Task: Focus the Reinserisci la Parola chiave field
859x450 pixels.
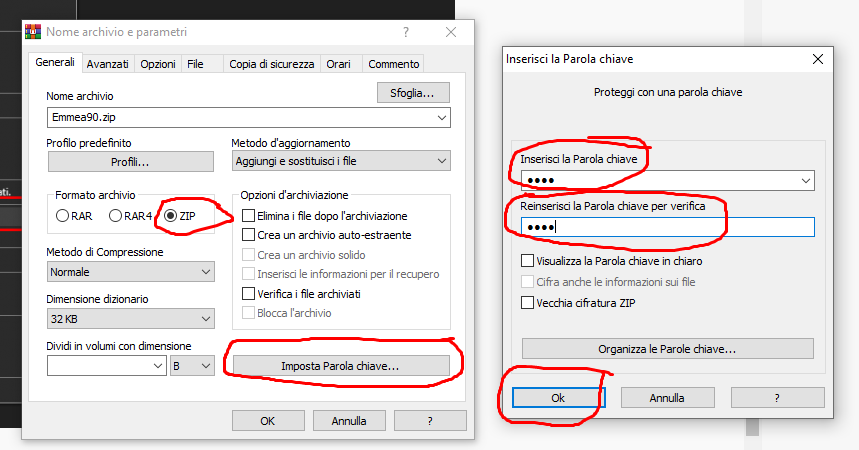Action: click(x=667, y=227)
